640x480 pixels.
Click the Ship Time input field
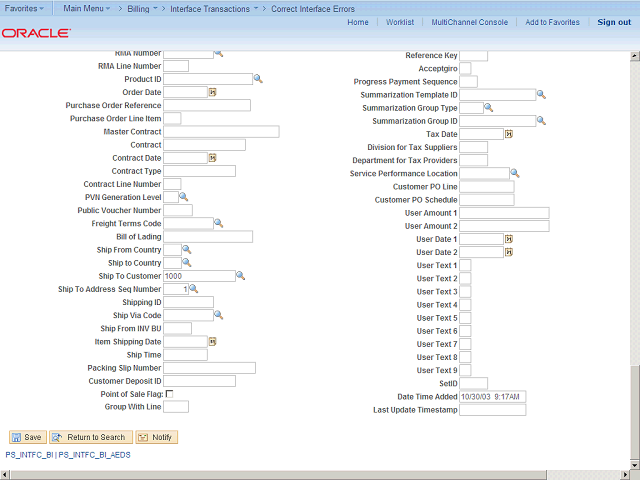(185, 355)
